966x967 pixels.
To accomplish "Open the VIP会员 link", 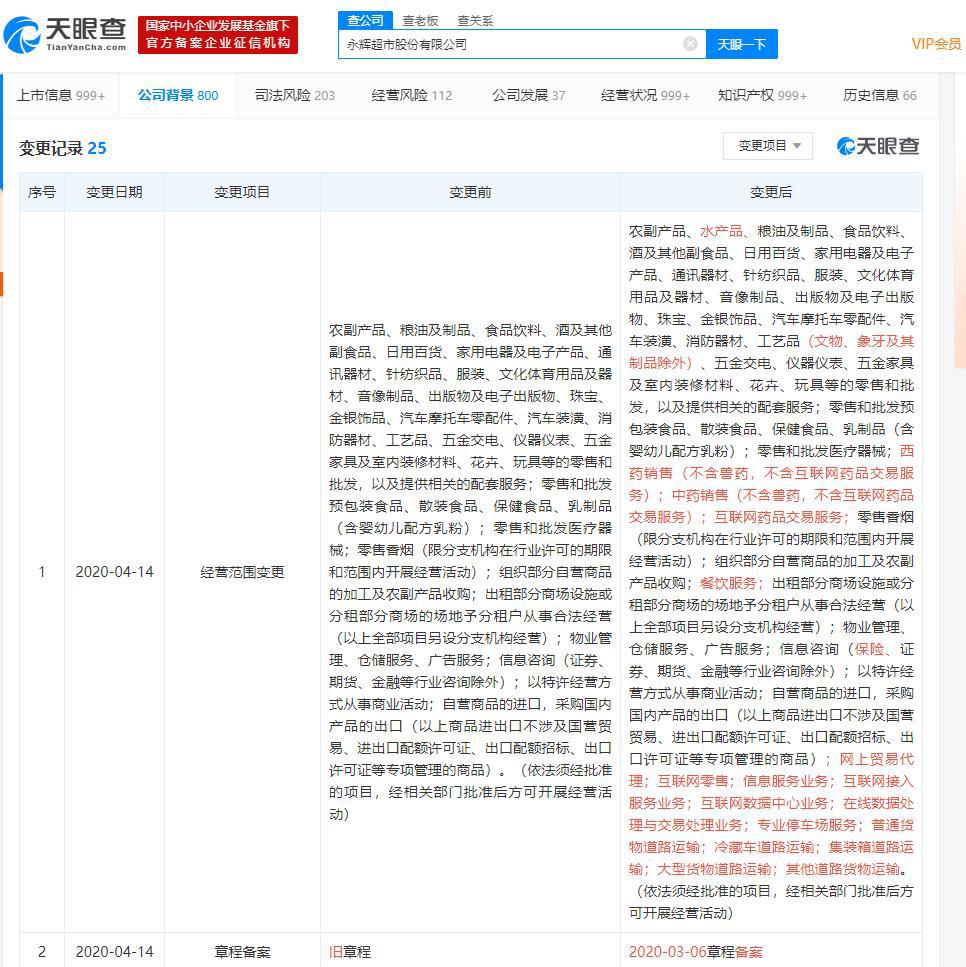I will pyautogui.click(x=936, y=44).
